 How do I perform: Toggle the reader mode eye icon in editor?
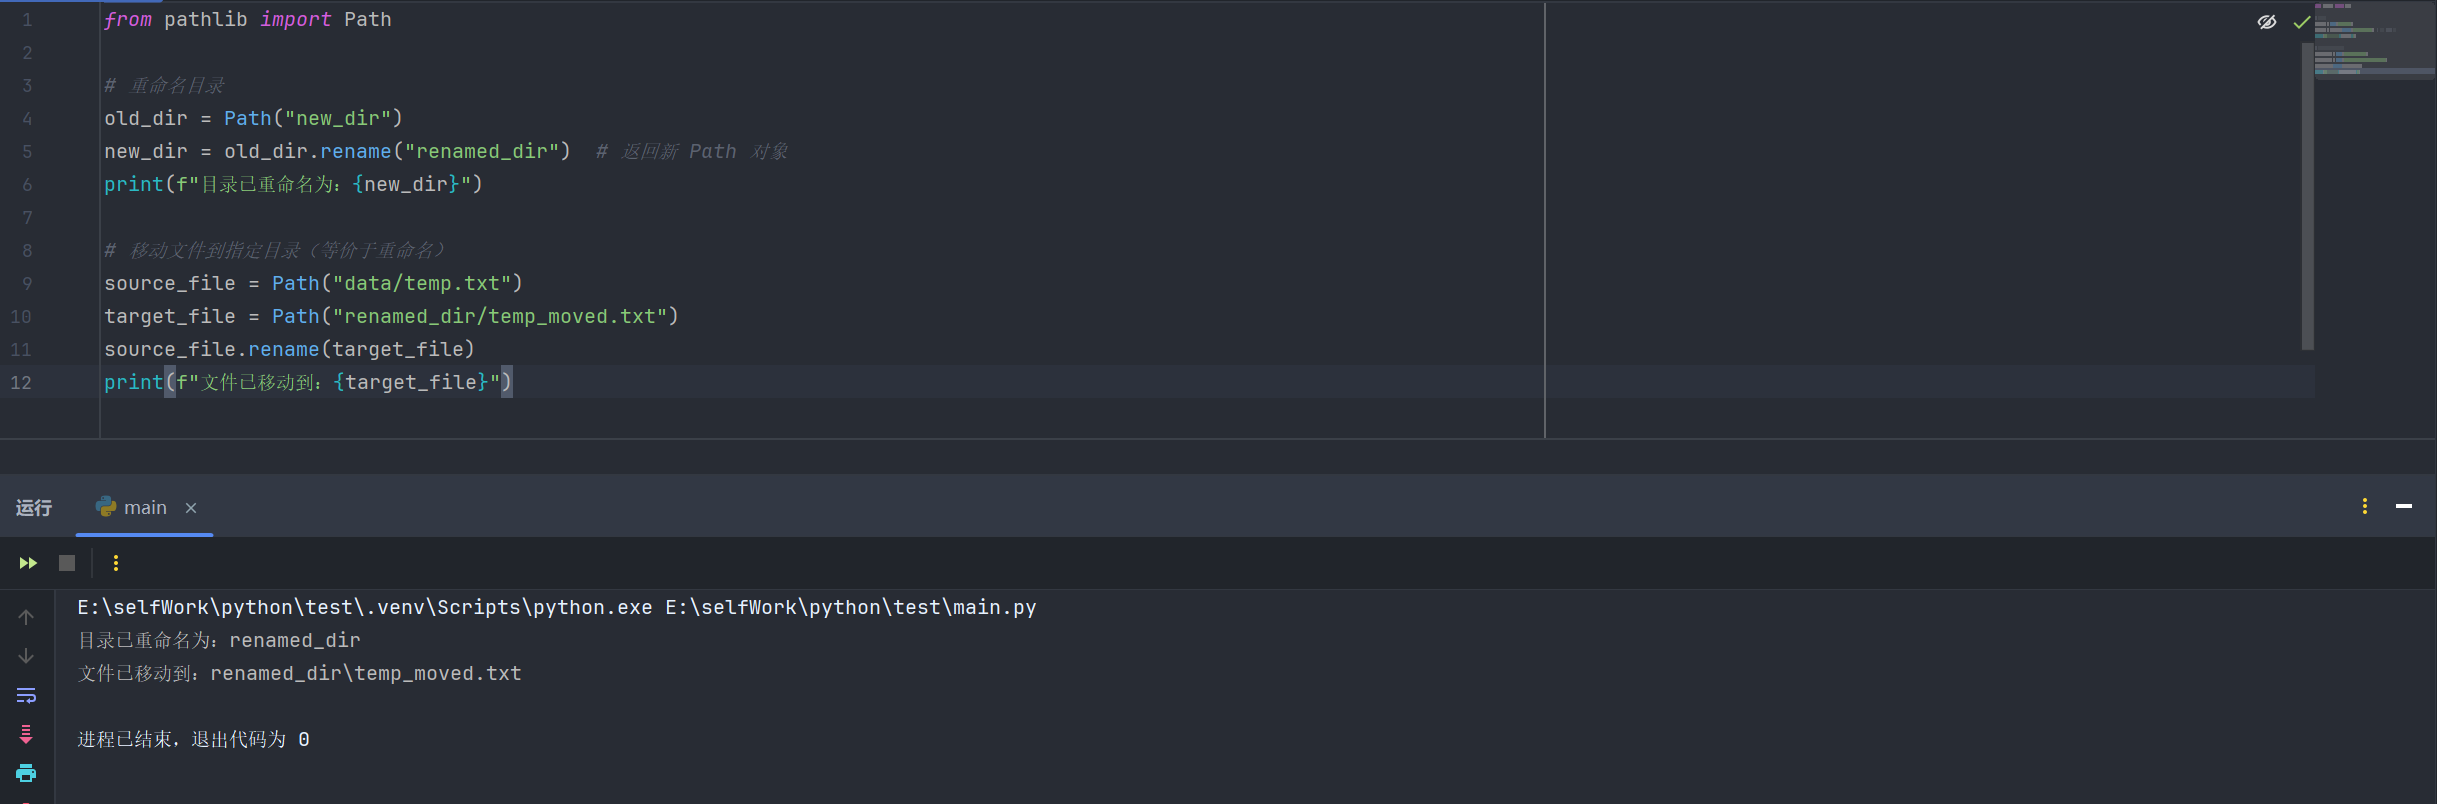coord(2267,21)
